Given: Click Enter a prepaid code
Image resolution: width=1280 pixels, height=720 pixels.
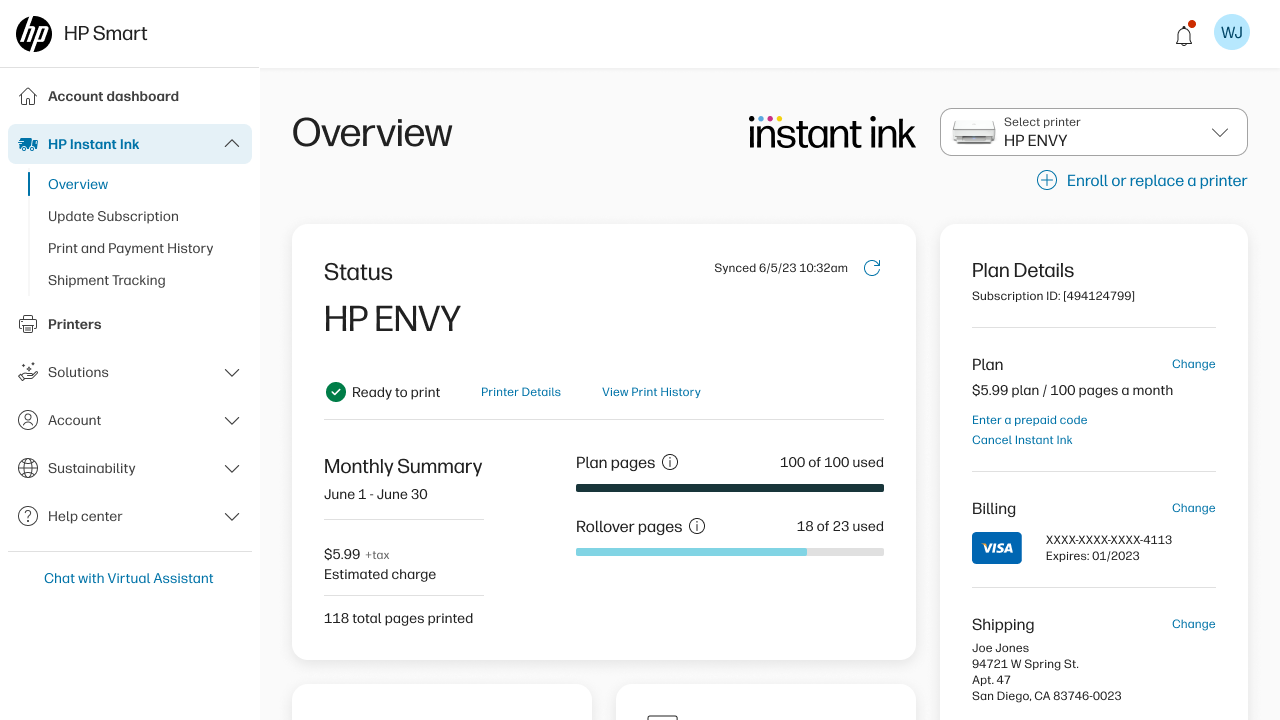Looking at the screenshot, I should click(1030, 420).
